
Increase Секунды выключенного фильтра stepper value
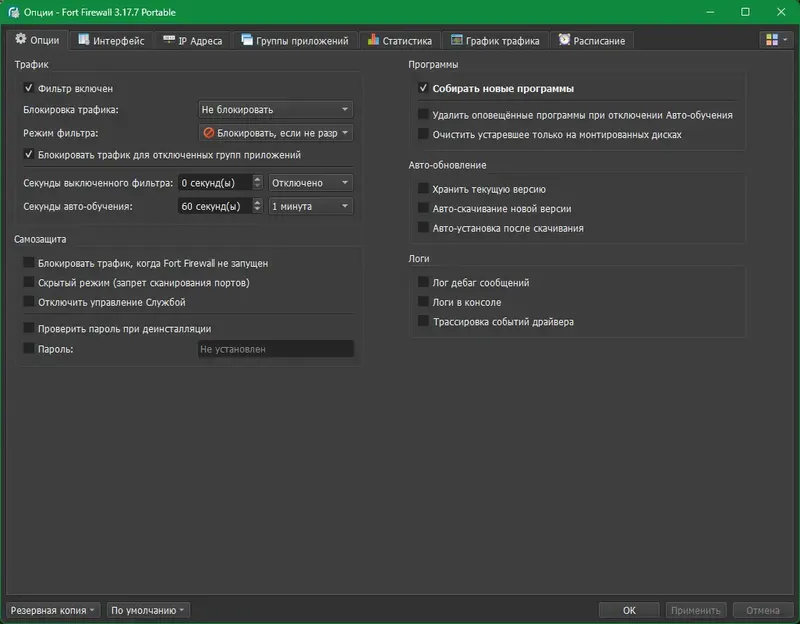click(257, 179)
